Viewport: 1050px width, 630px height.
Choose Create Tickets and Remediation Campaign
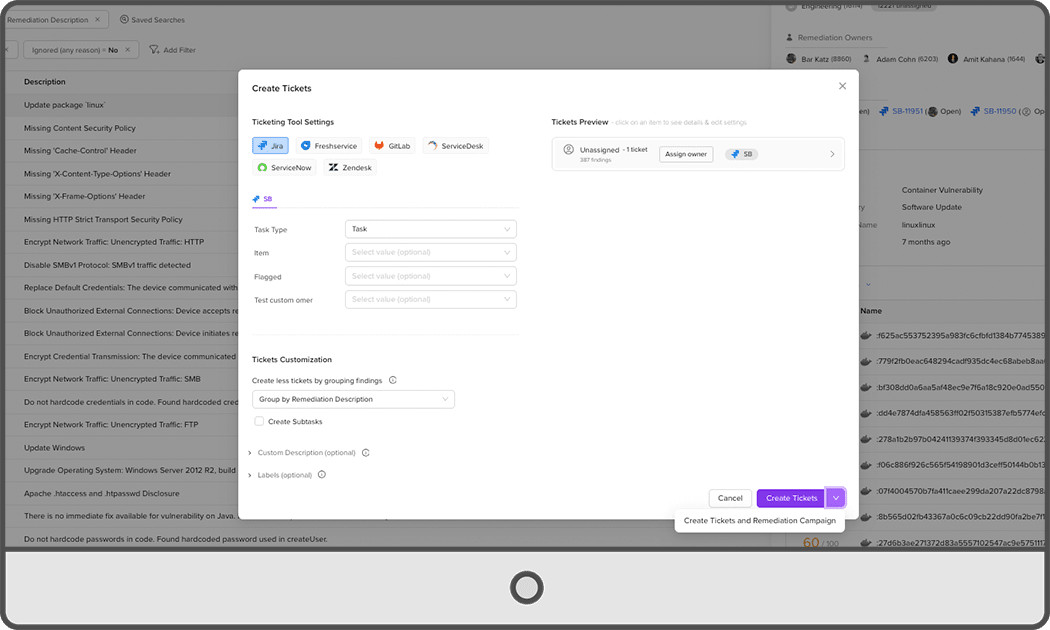(759, 520)
